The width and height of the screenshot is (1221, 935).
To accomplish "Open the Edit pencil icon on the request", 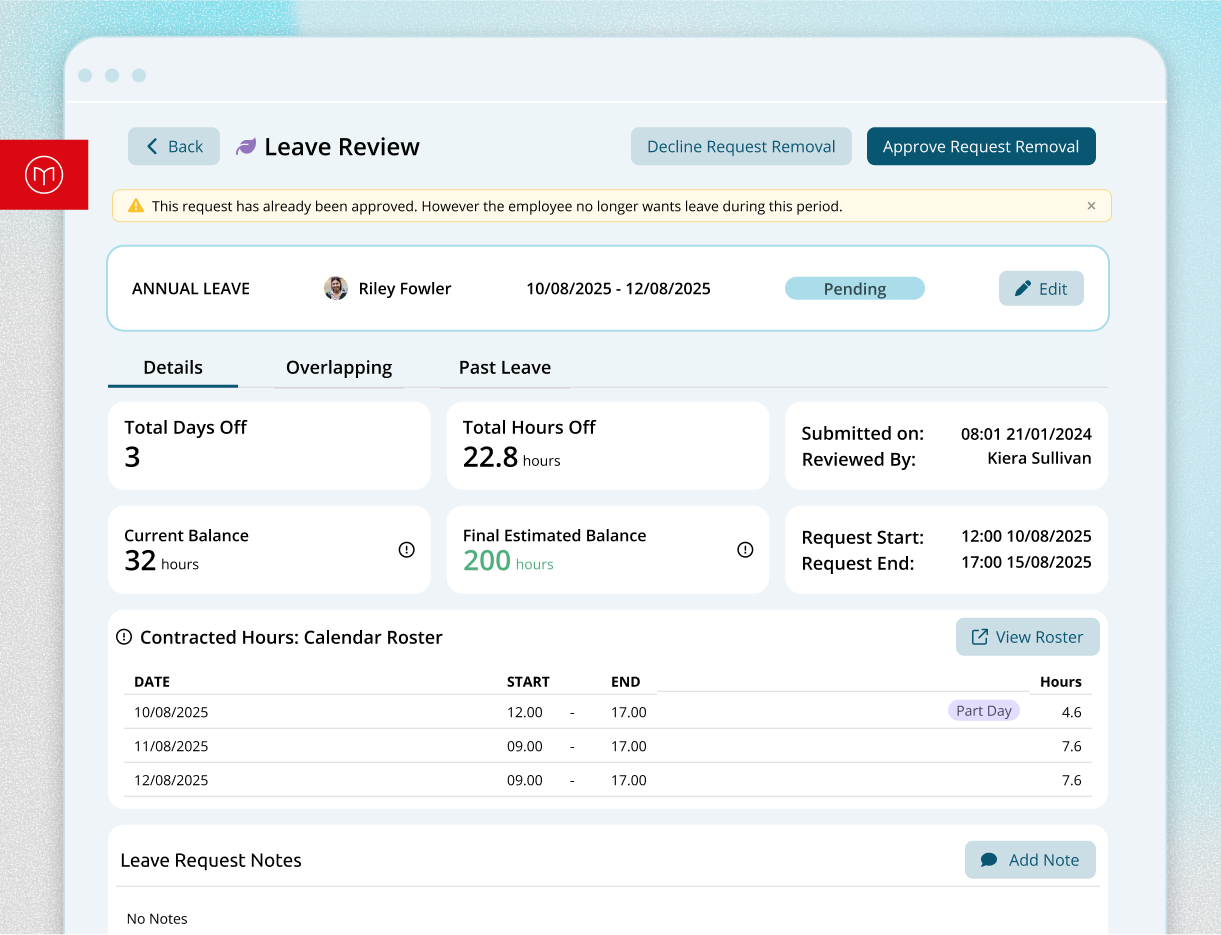I will (1023, 288).
